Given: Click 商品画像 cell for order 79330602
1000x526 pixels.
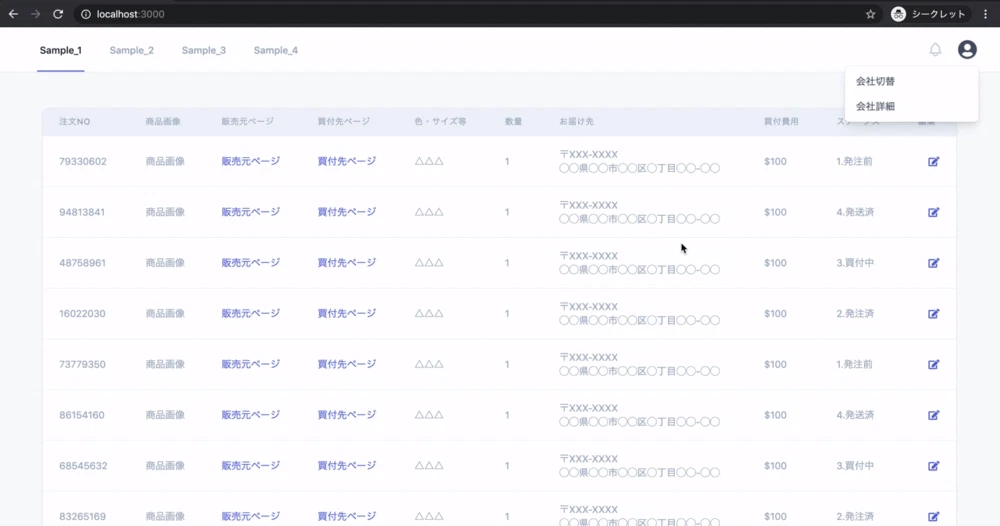Looking at the screenshot, I should pos(165,161).
